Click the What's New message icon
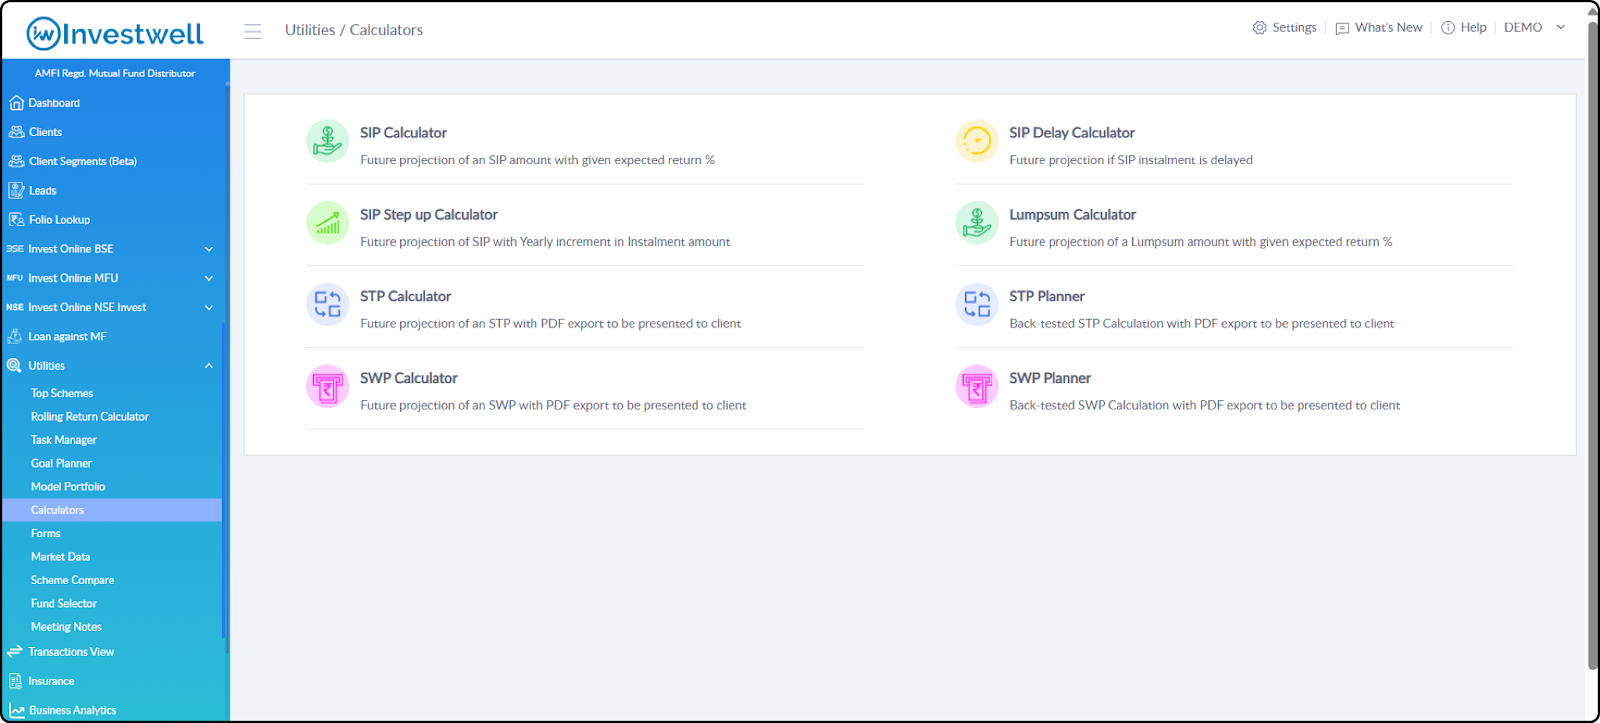The width and height of the screenshot is (1600, 723). pyautogui.click(x=1342, y=28)
